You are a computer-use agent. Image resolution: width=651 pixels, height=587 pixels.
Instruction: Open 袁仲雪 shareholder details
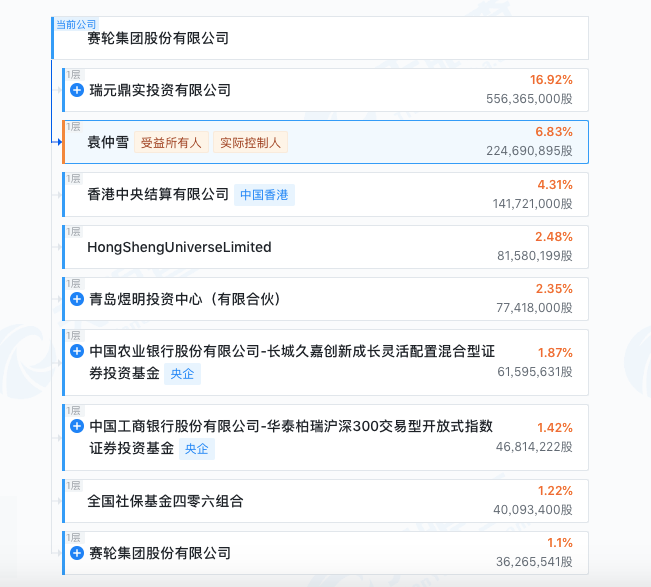coord(108,142)
